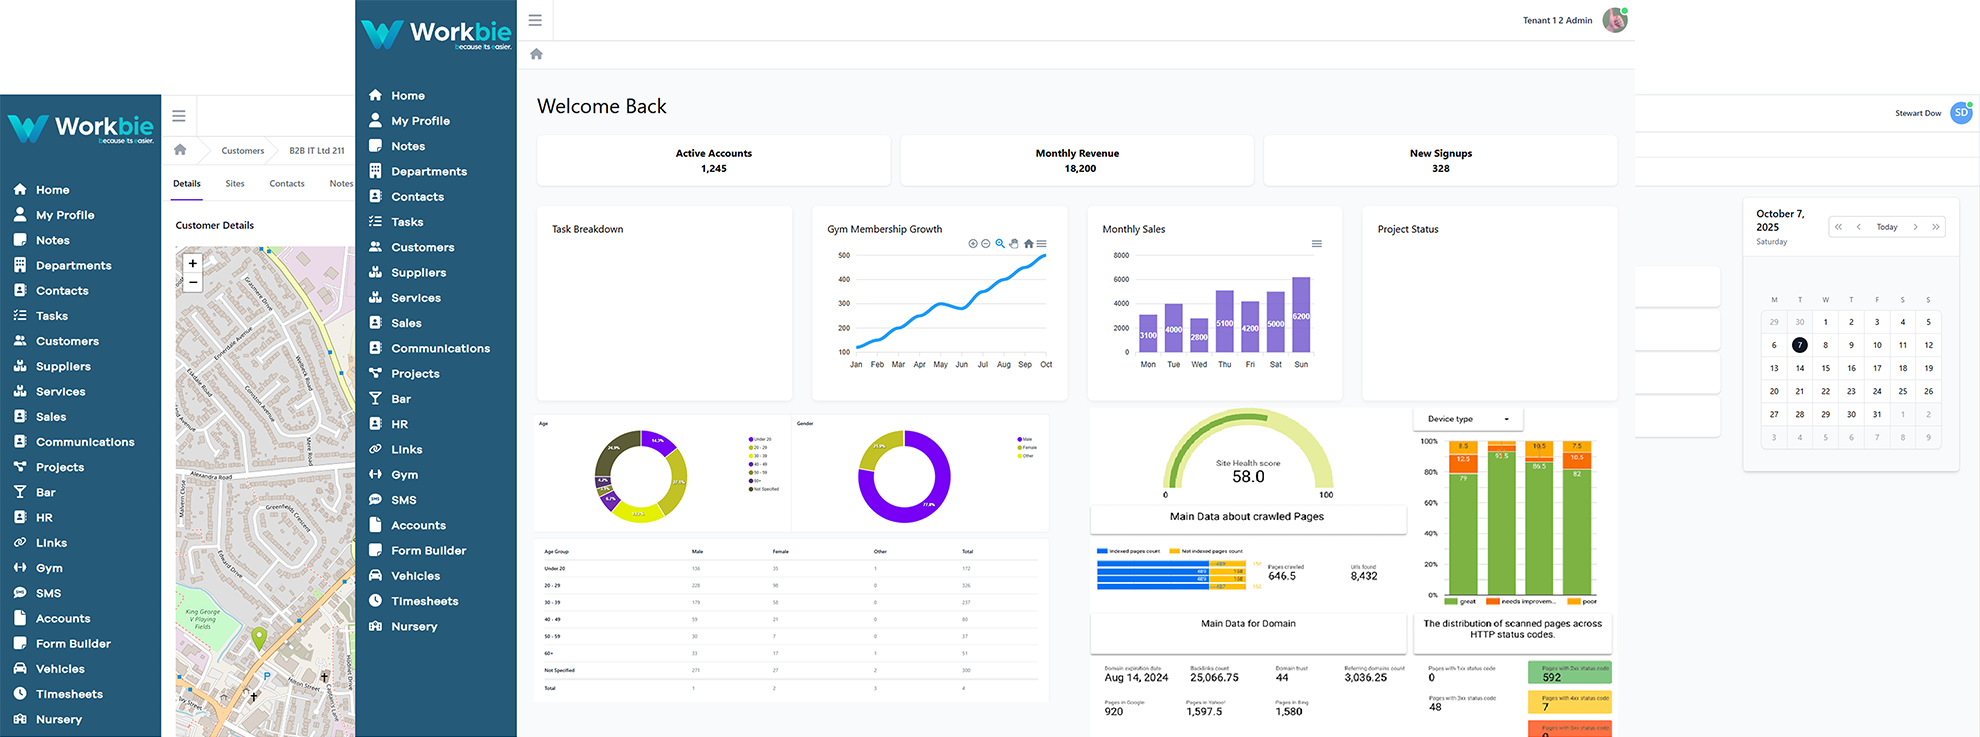
Task: Click the Today button in calendar
Action: pos(1887,227)
